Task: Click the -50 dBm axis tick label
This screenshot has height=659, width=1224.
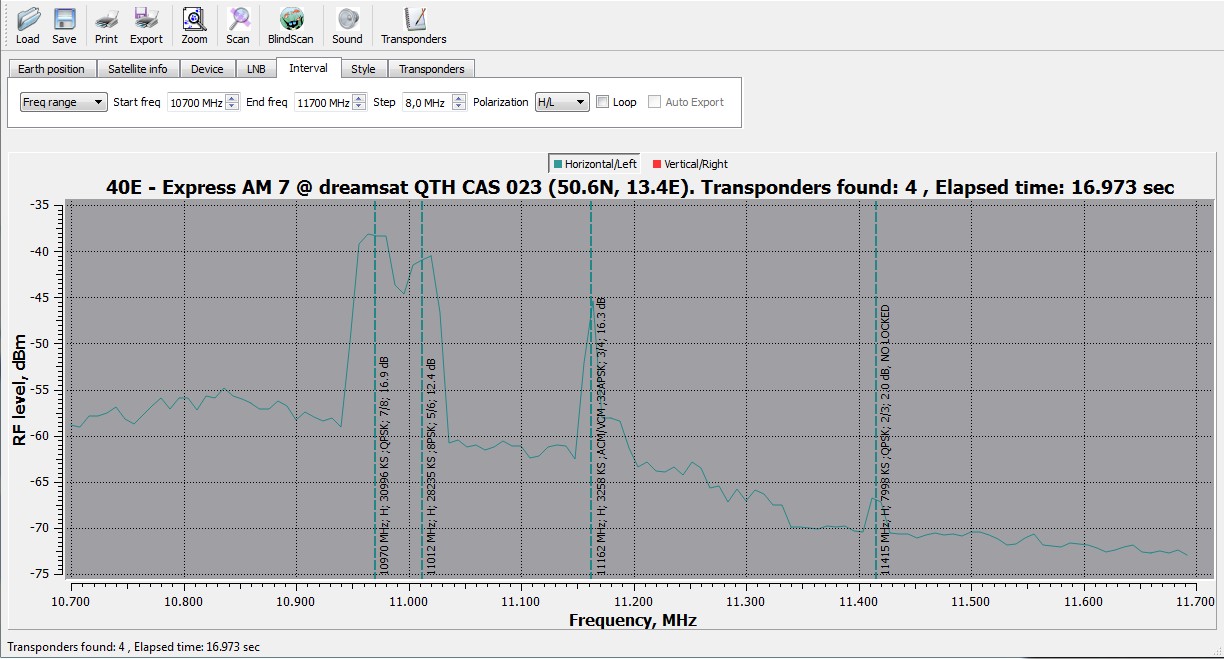Action: 40,344
